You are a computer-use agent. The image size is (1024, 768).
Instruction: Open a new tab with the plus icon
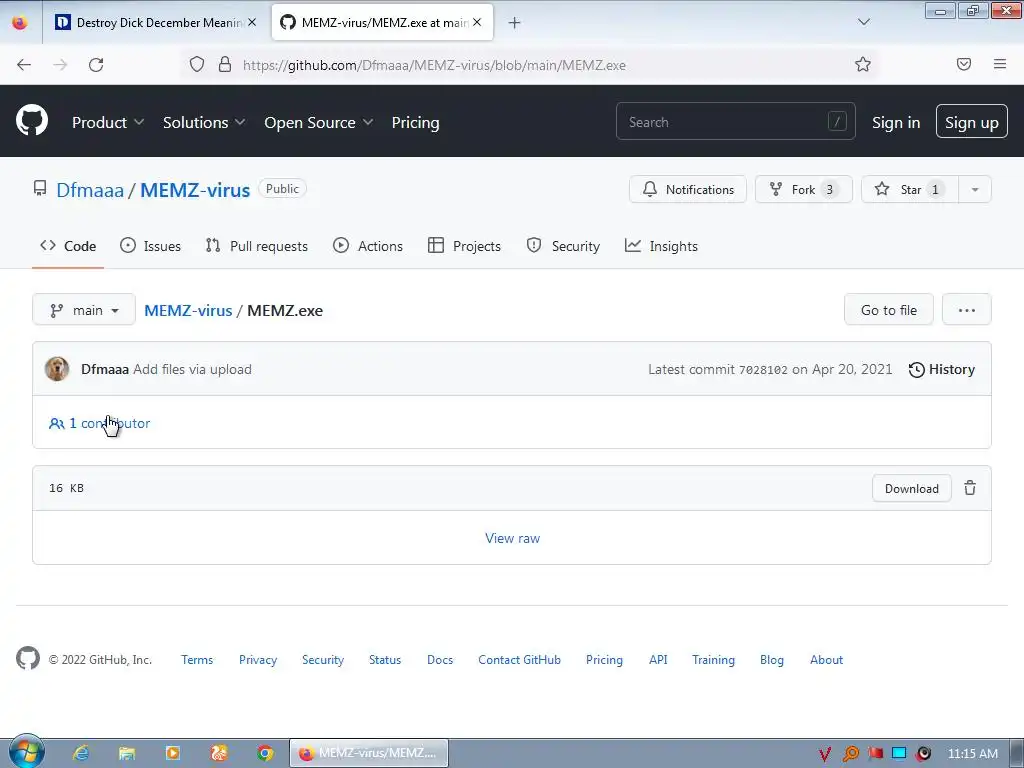[x=515, y=23]
